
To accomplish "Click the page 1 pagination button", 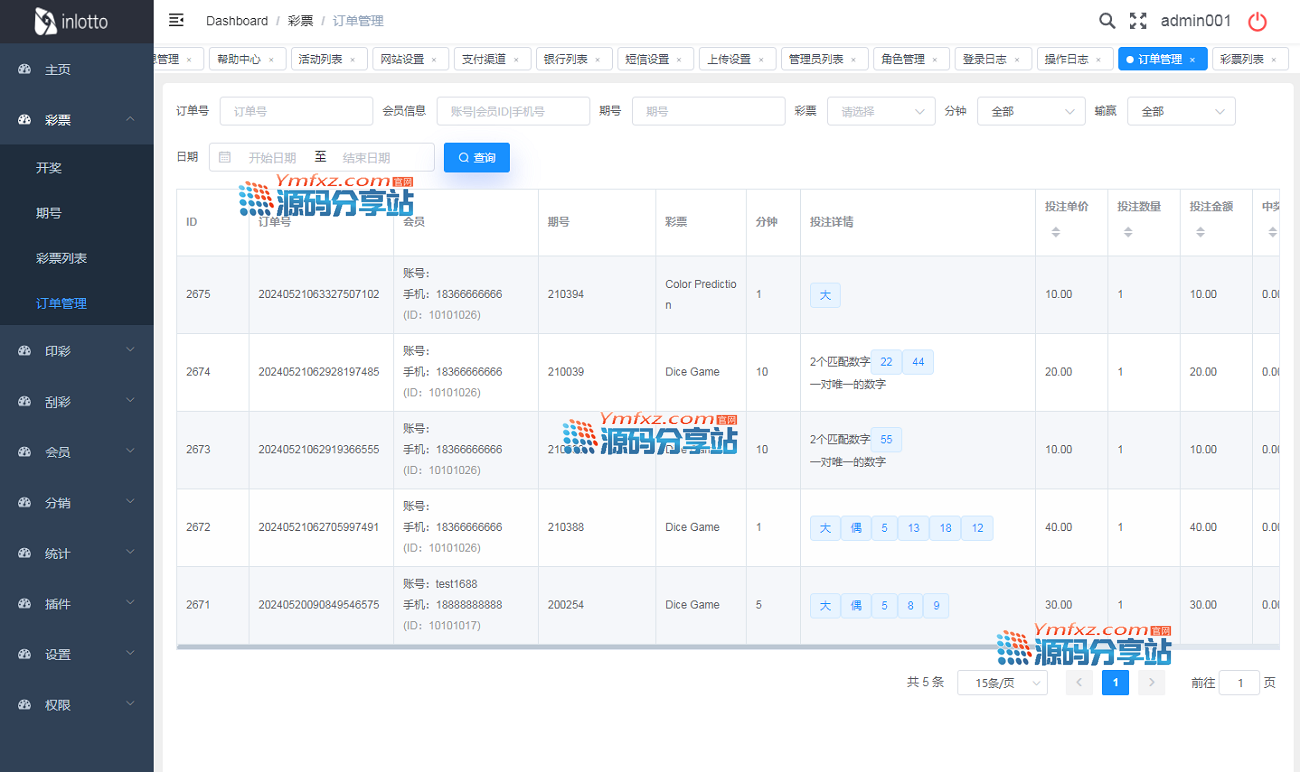I will coord(1115,683).
